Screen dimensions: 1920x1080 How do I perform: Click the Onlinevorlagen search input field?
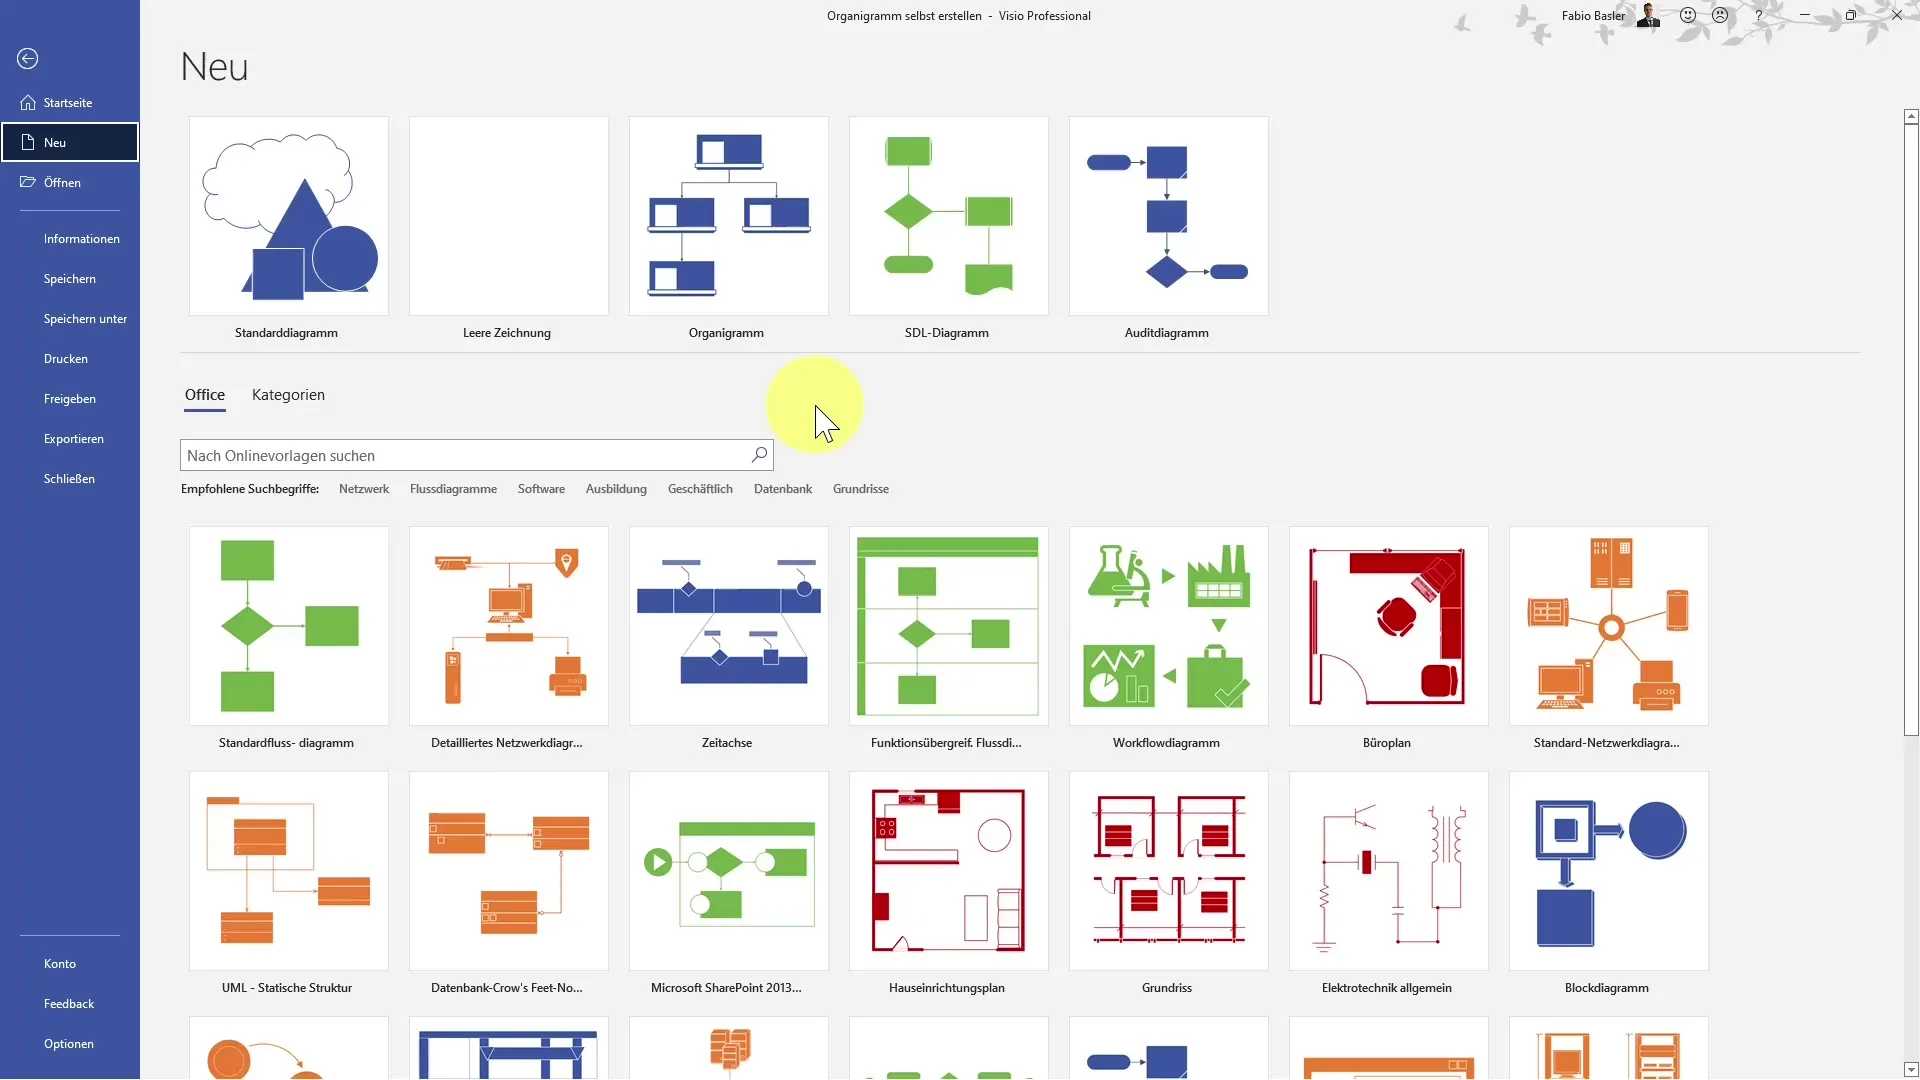coord(468,455)
